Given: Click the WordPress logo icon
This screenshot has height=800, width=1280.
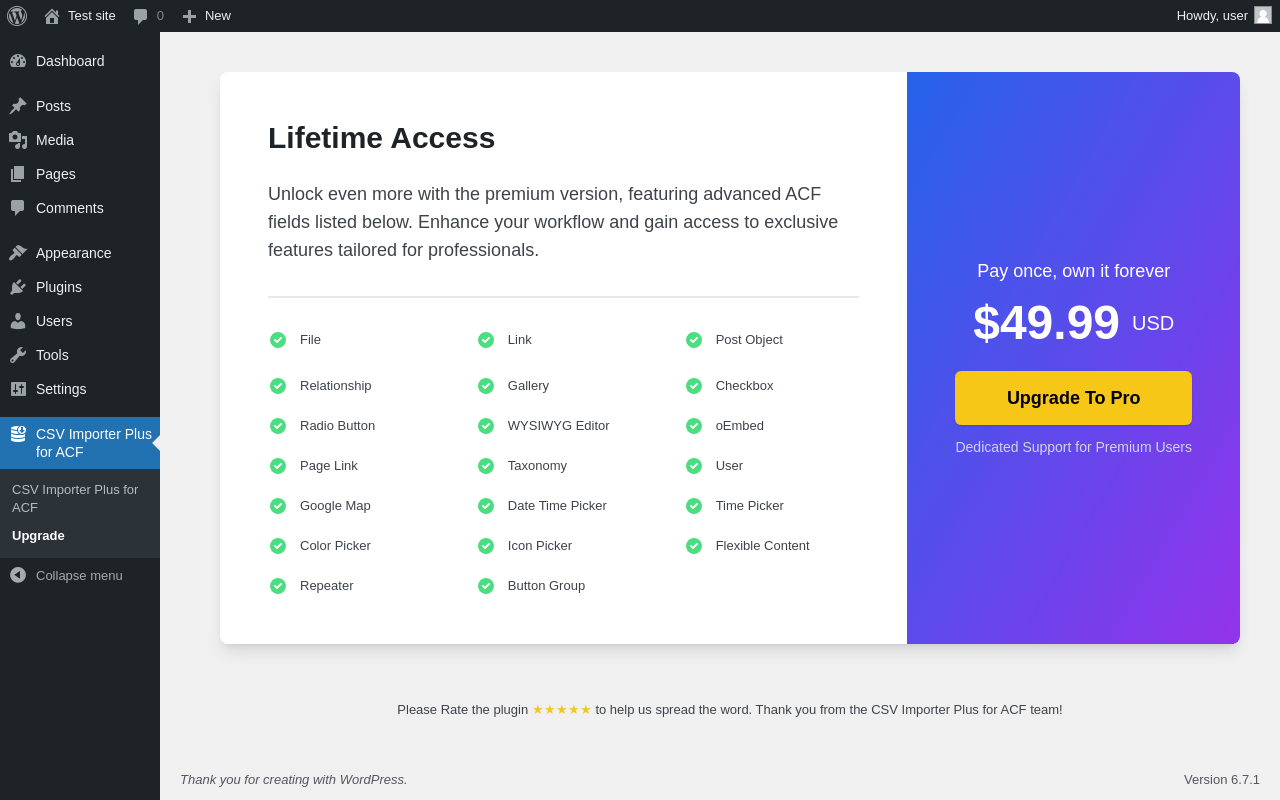Looking at the screenshot, I should [17, 16].
